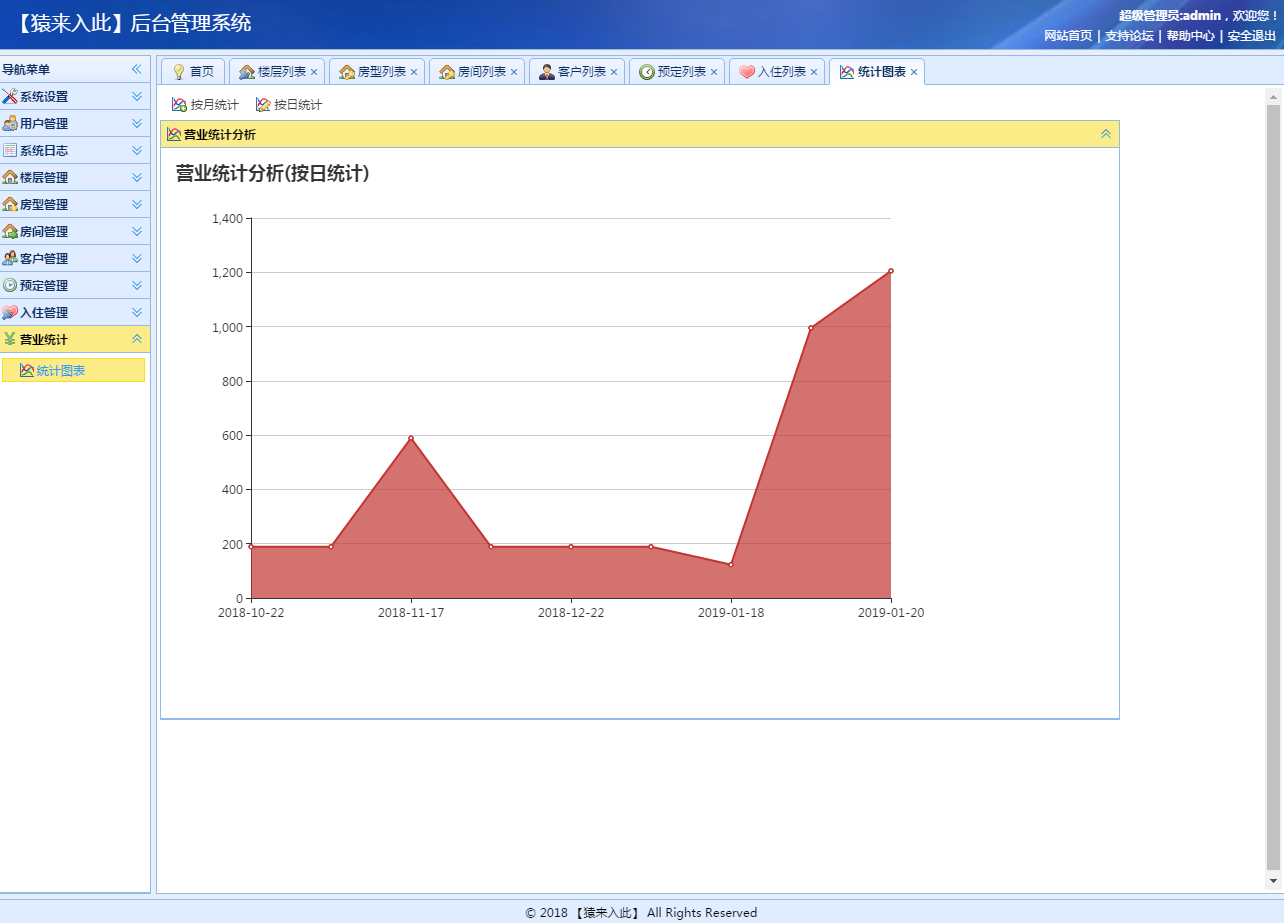Image resolution: width=1284 pixels, height=923 pixels.
Task: Click the 安全退出 logout link
Action: click(x=1252, y=36)
